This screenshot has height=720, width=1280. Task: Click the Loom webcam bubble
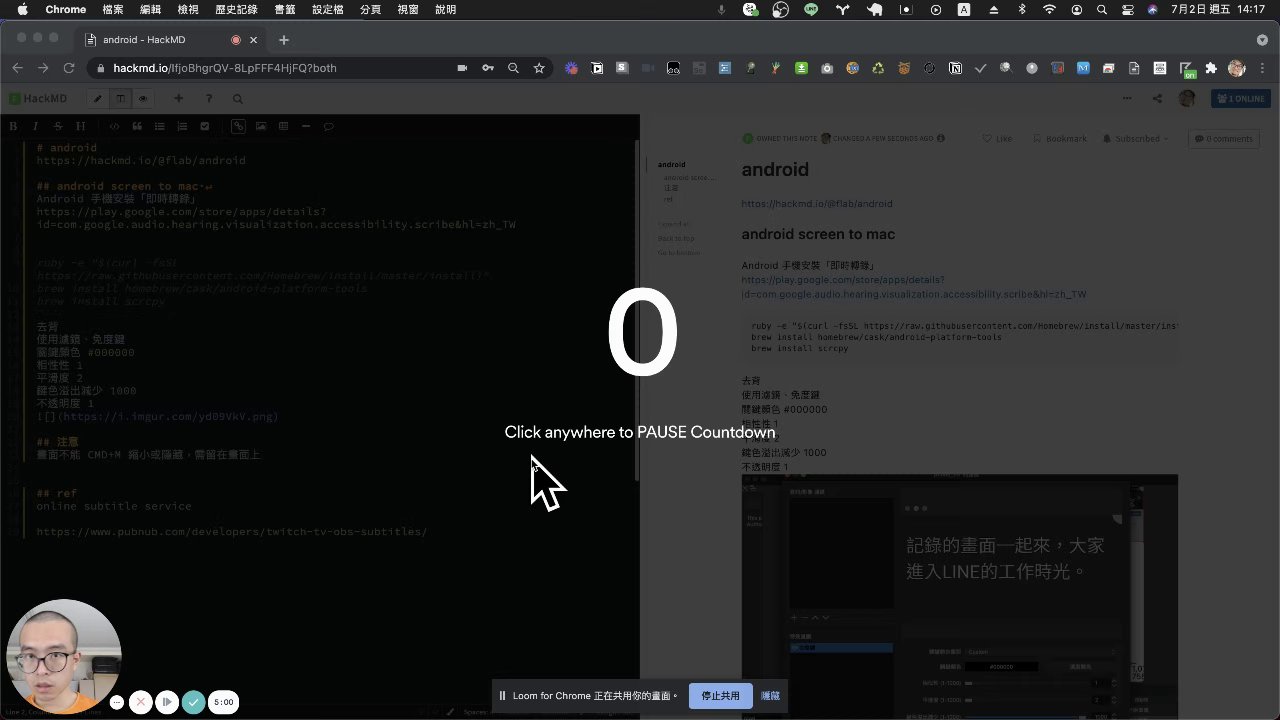pos(64,657)
